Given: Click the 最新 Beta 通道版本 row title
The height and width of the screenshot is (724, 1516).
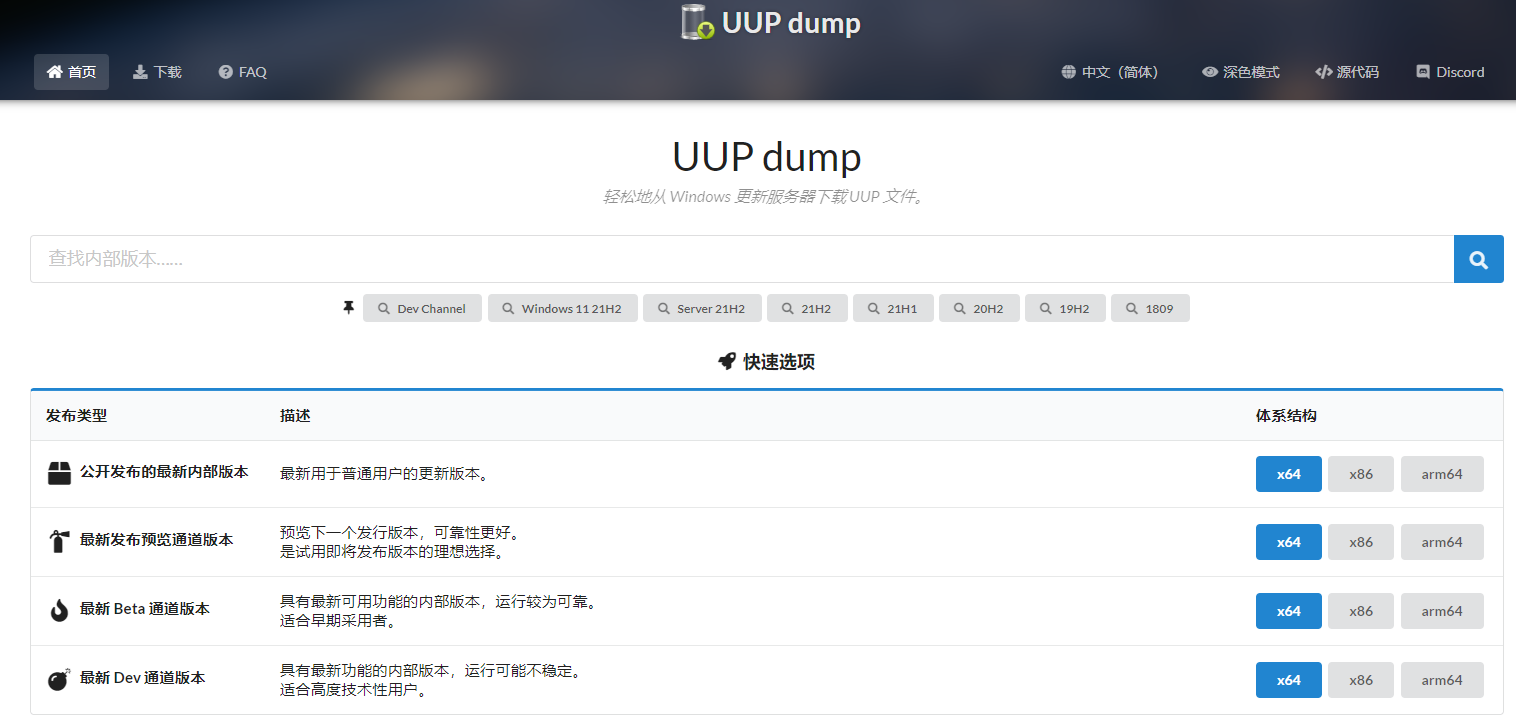Looking at the screenshot, I should click(145, 609).
